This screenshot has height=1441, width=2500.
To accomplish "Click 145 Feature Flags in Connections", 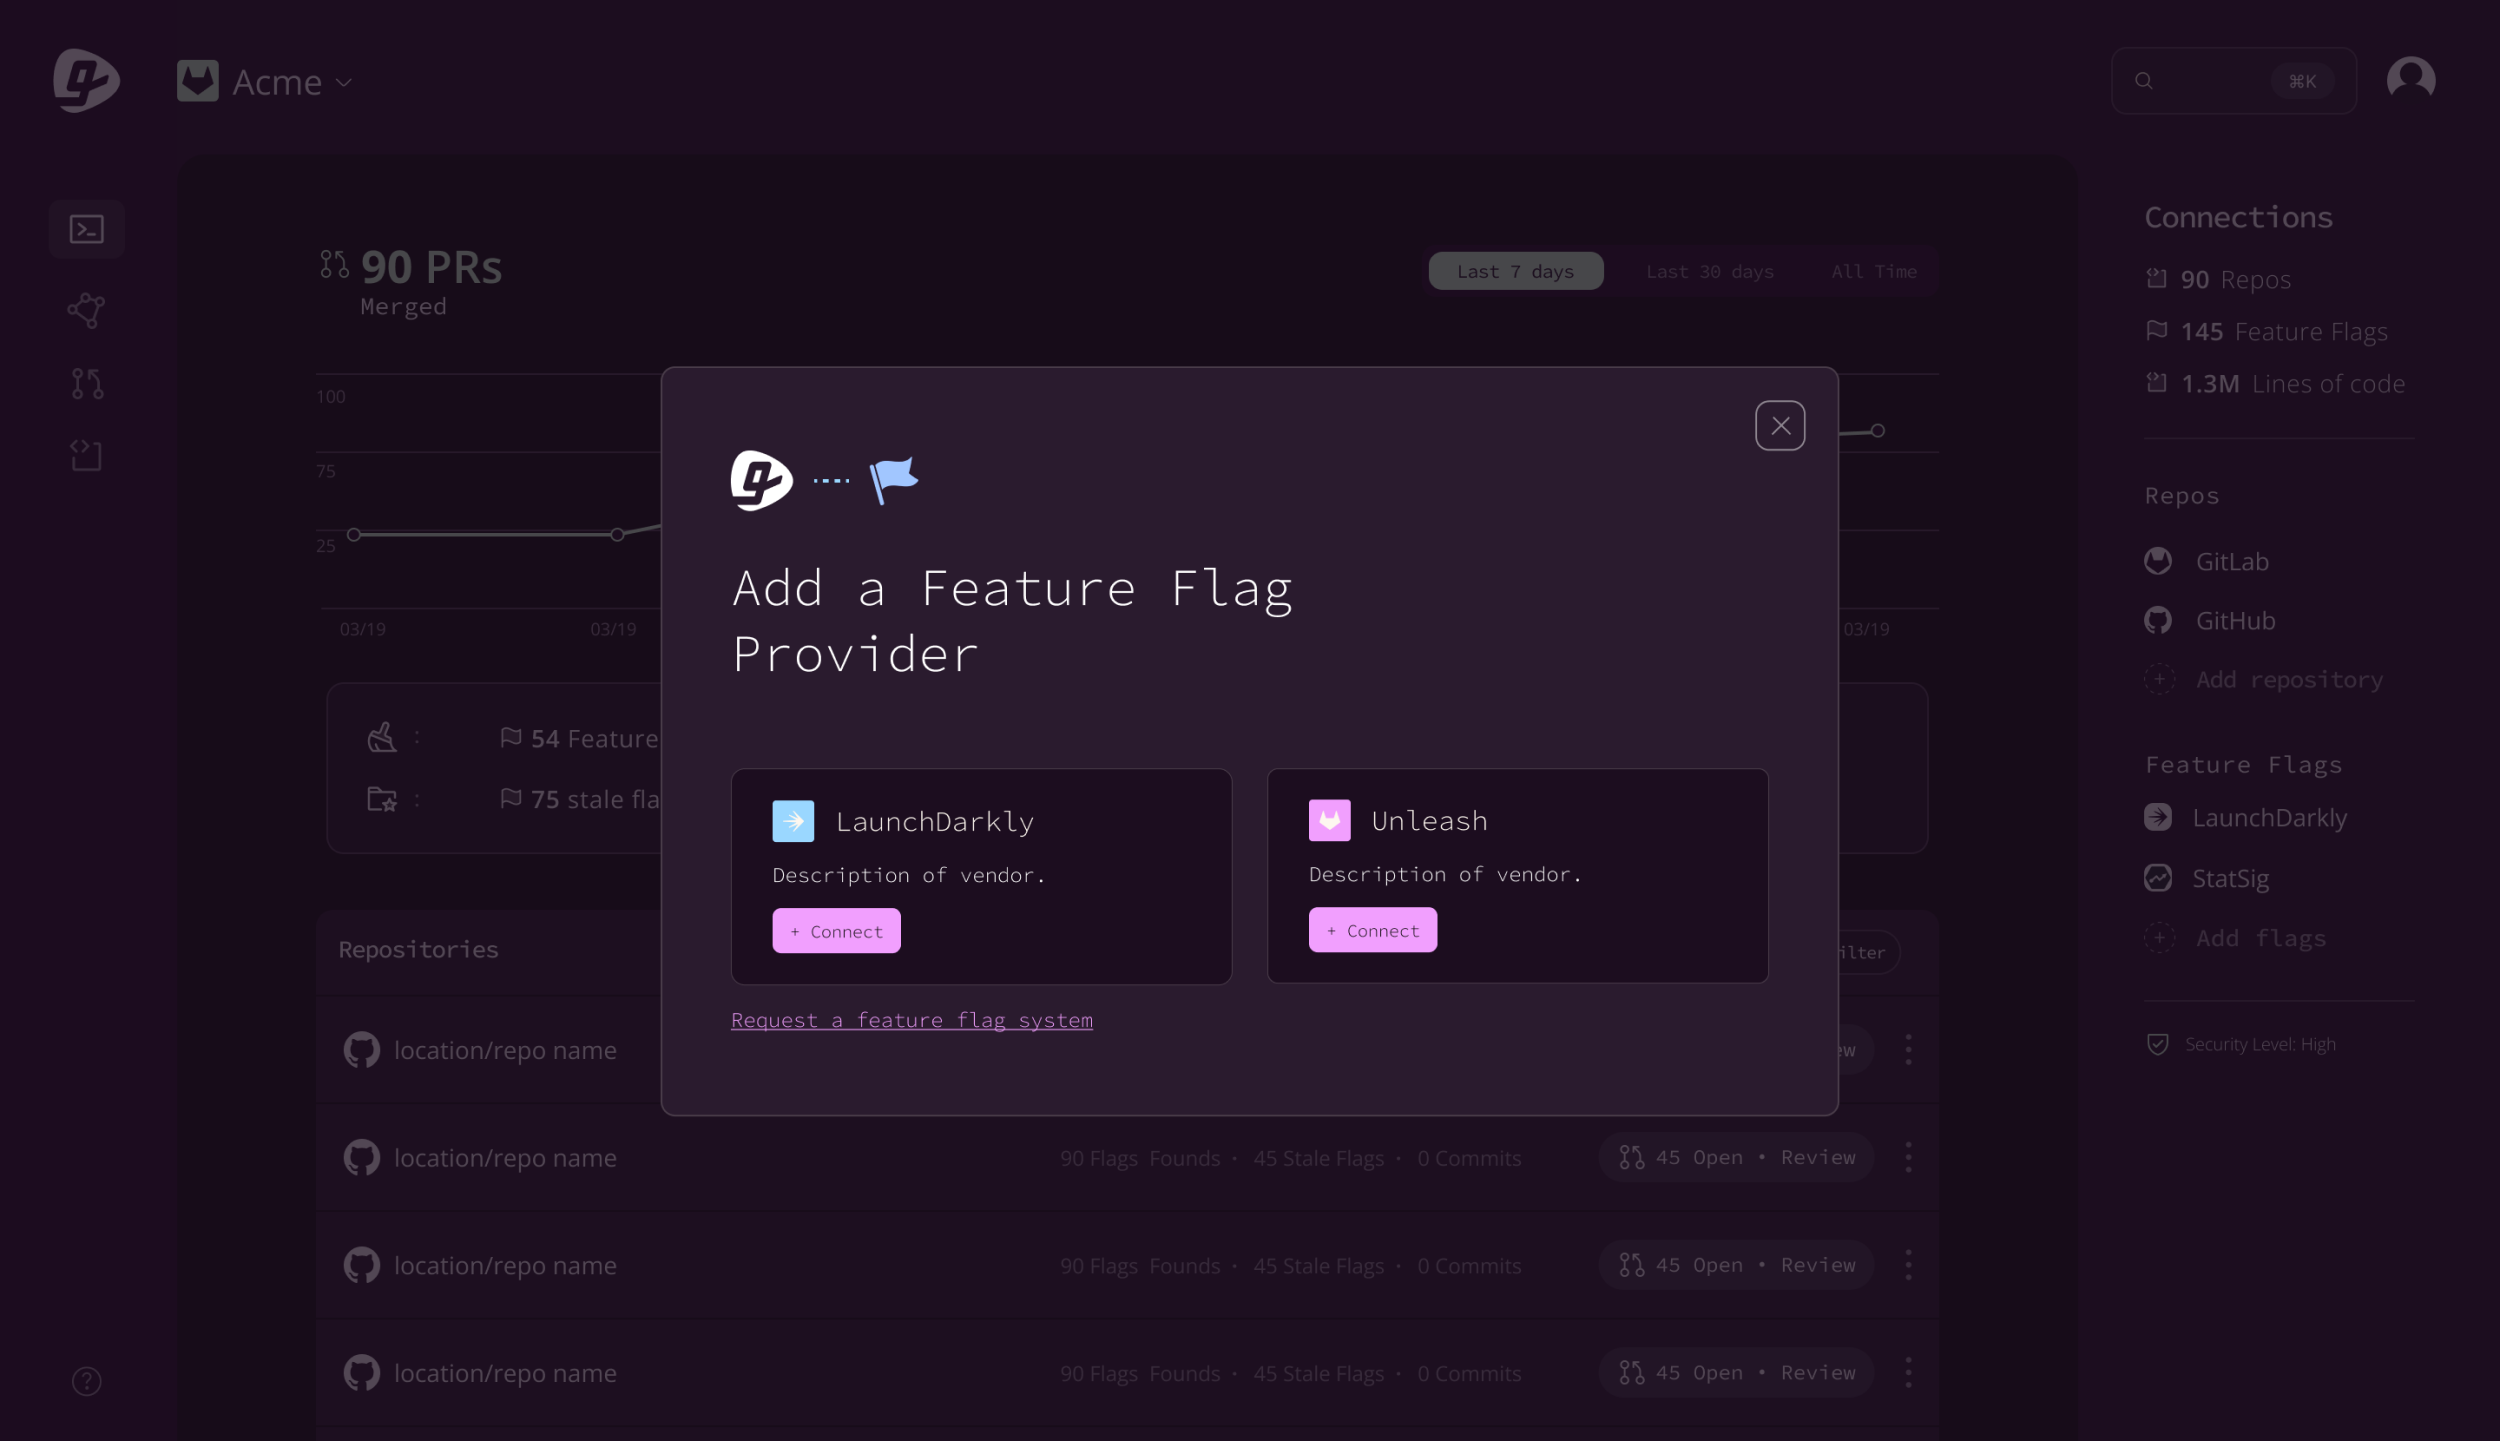I will click(2266, 331).
